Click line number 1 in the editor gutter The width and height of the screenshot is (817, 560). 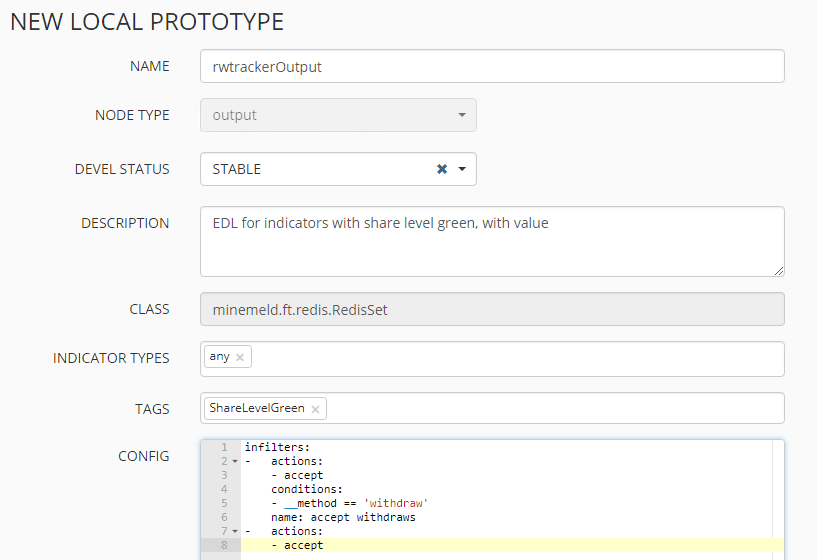224,447
